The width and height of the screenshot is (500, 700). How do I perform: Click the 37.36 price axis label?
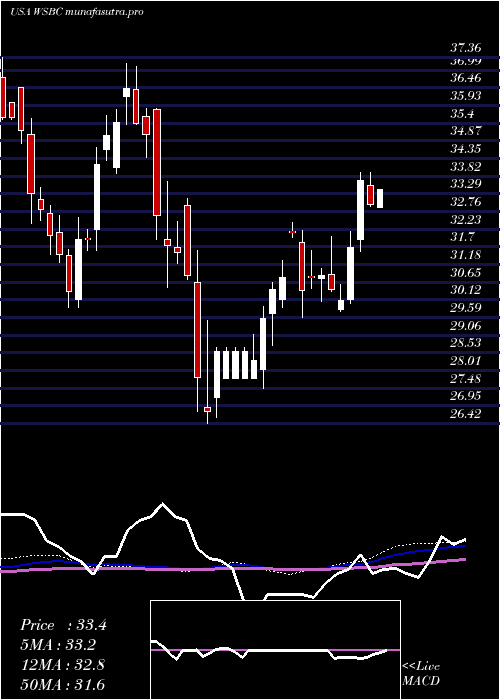click(466, 48)
